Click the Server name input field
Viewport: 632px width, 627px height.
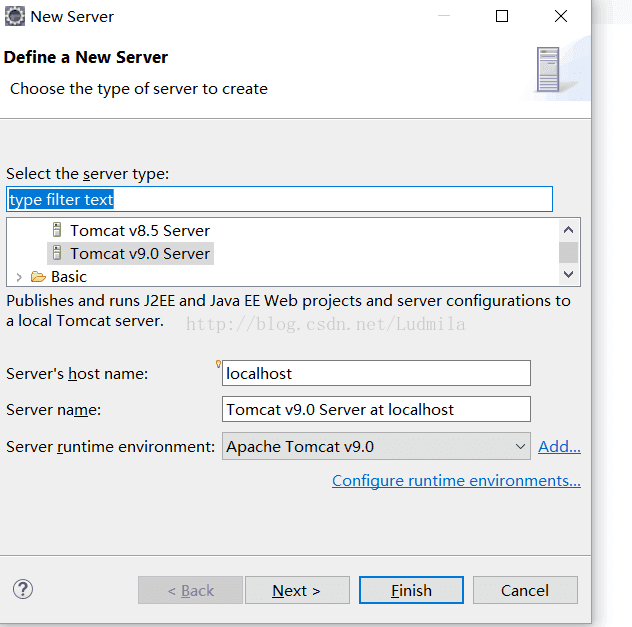[x=376, y=409]
